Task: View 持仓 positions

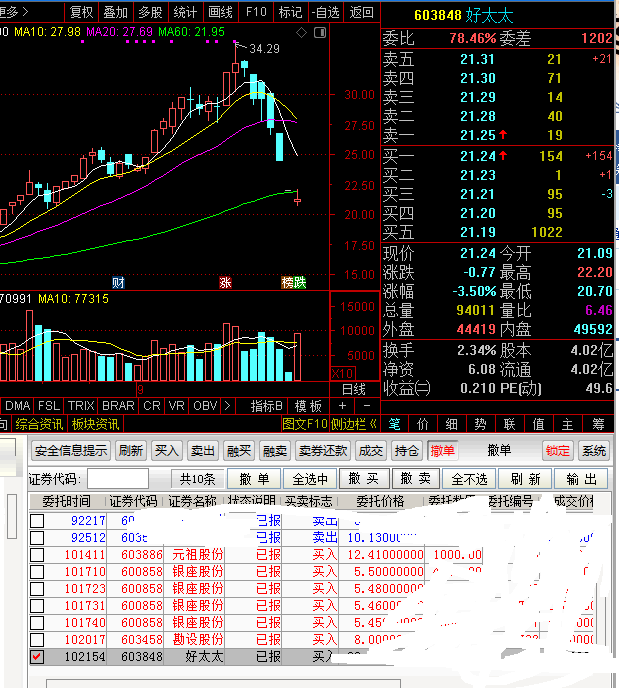Action: (x=407, y=451)
